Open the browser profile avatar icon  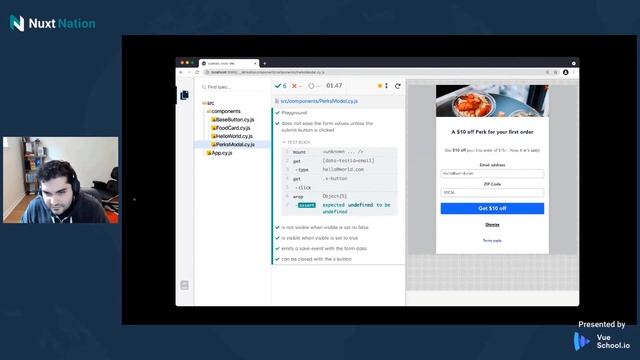566,72
